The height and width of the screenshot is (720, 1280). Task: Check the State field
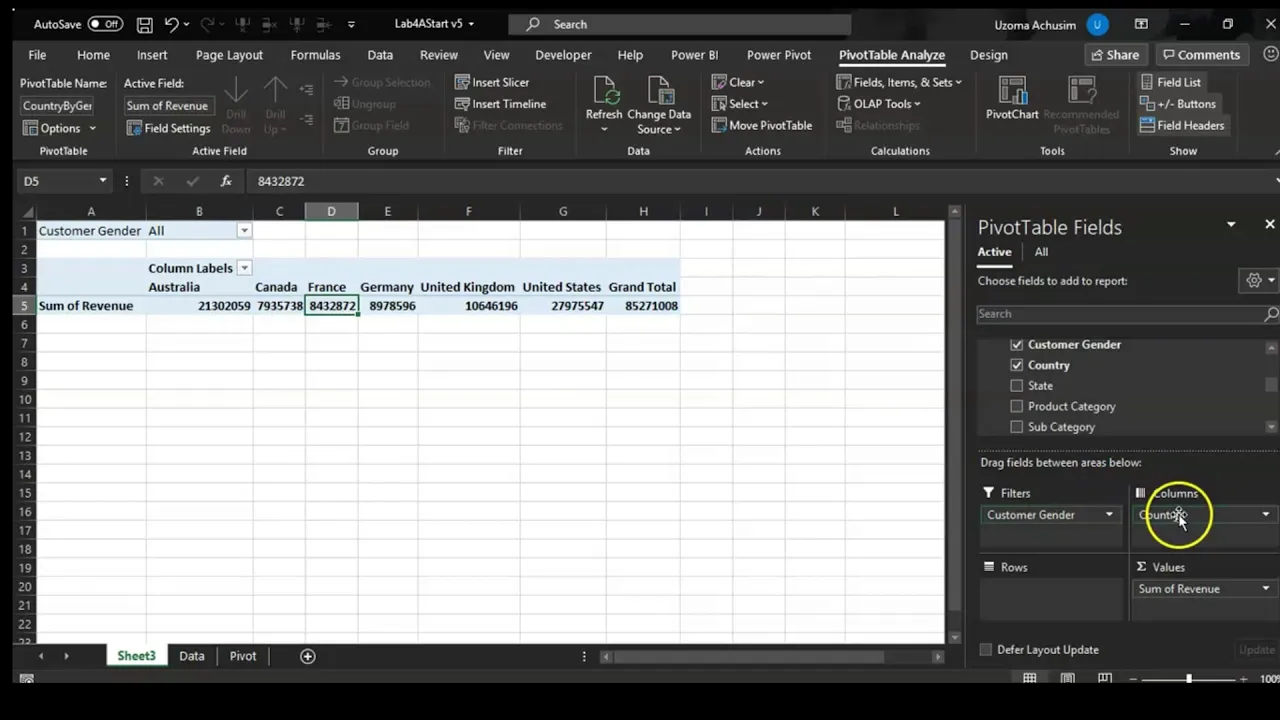(x=1017, y=386)
